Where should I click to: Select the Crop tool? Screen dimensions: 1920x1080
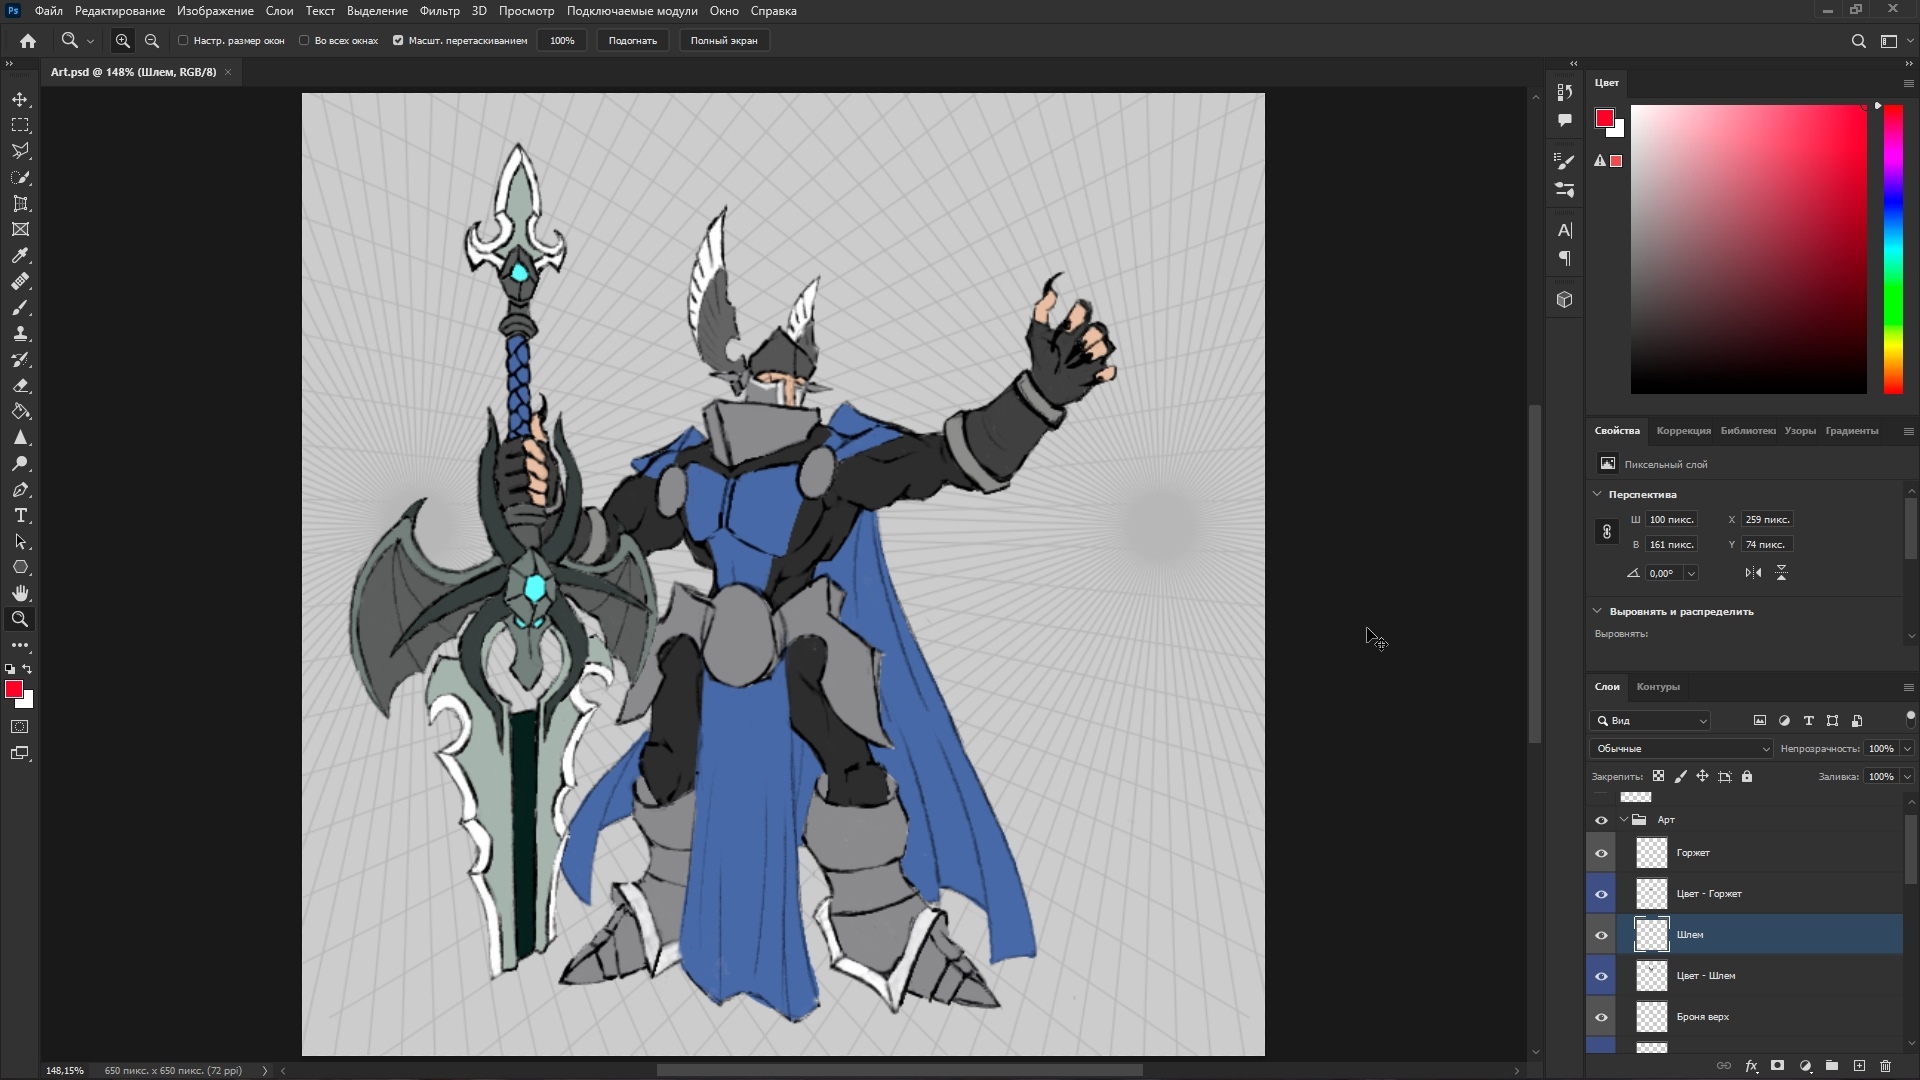(x=20, y=203)
